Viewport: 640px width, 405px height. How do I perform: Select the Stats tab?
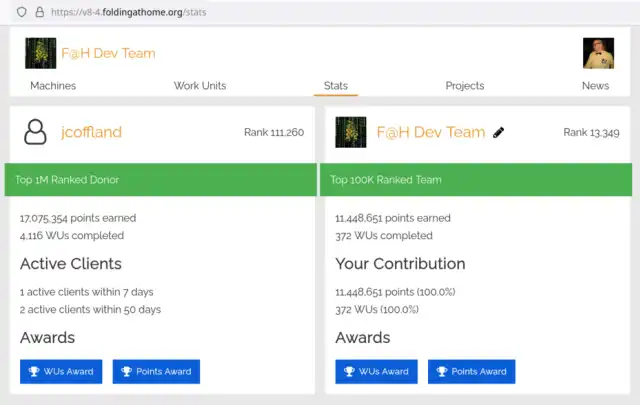point(336,86)
